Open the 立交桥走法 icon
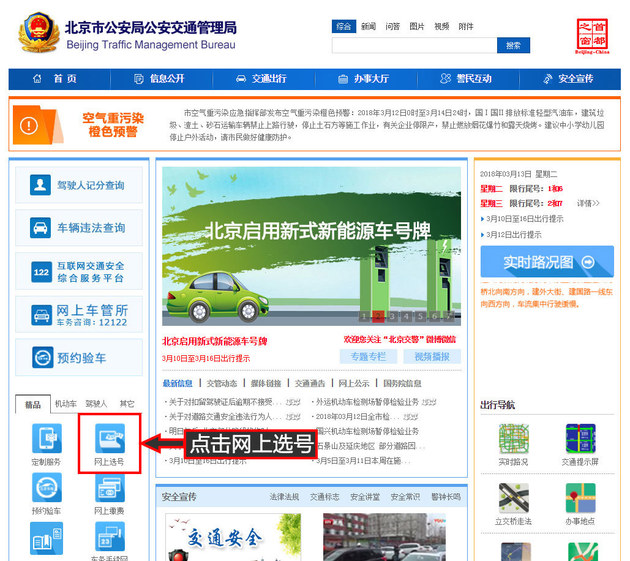630x561 pixels. click(x=513, y=498)
